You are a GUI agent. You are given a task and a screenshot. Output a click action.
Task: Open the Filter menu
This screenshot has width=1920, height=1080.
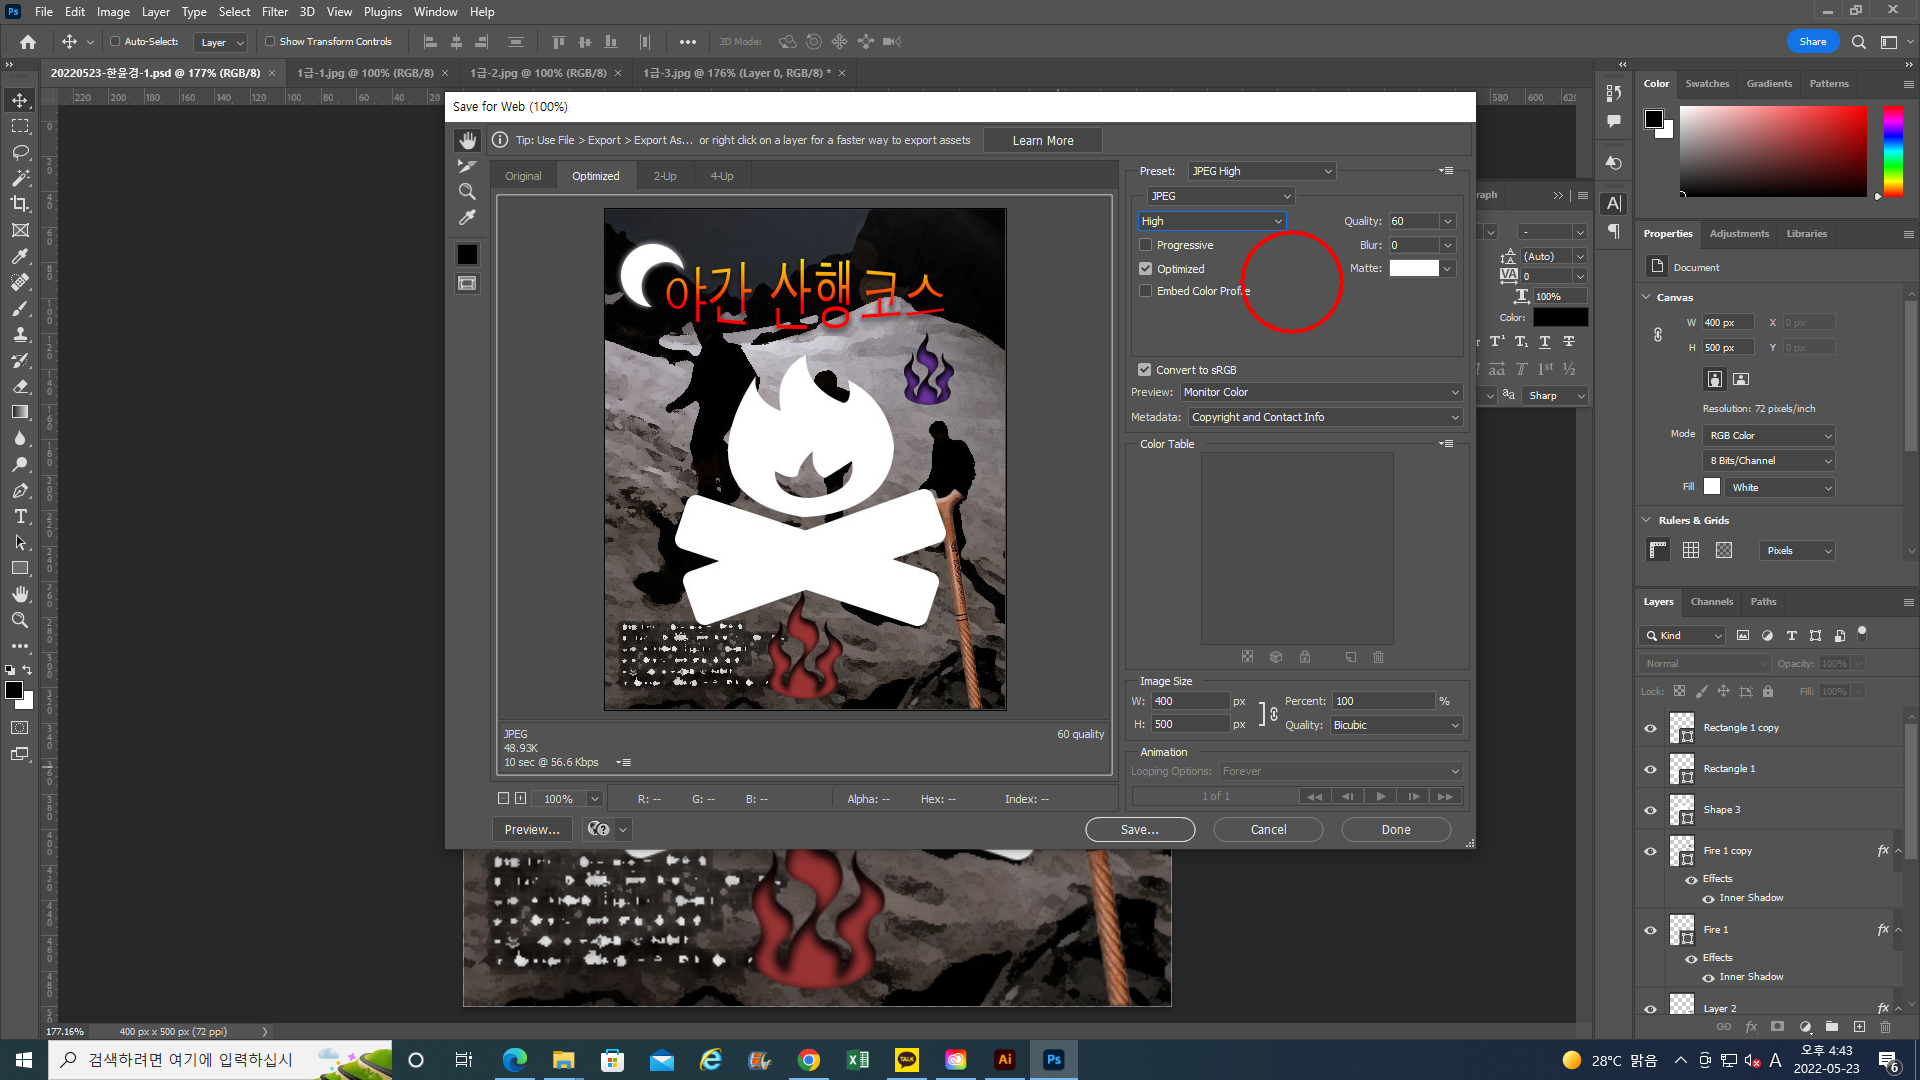click(274, 12)
